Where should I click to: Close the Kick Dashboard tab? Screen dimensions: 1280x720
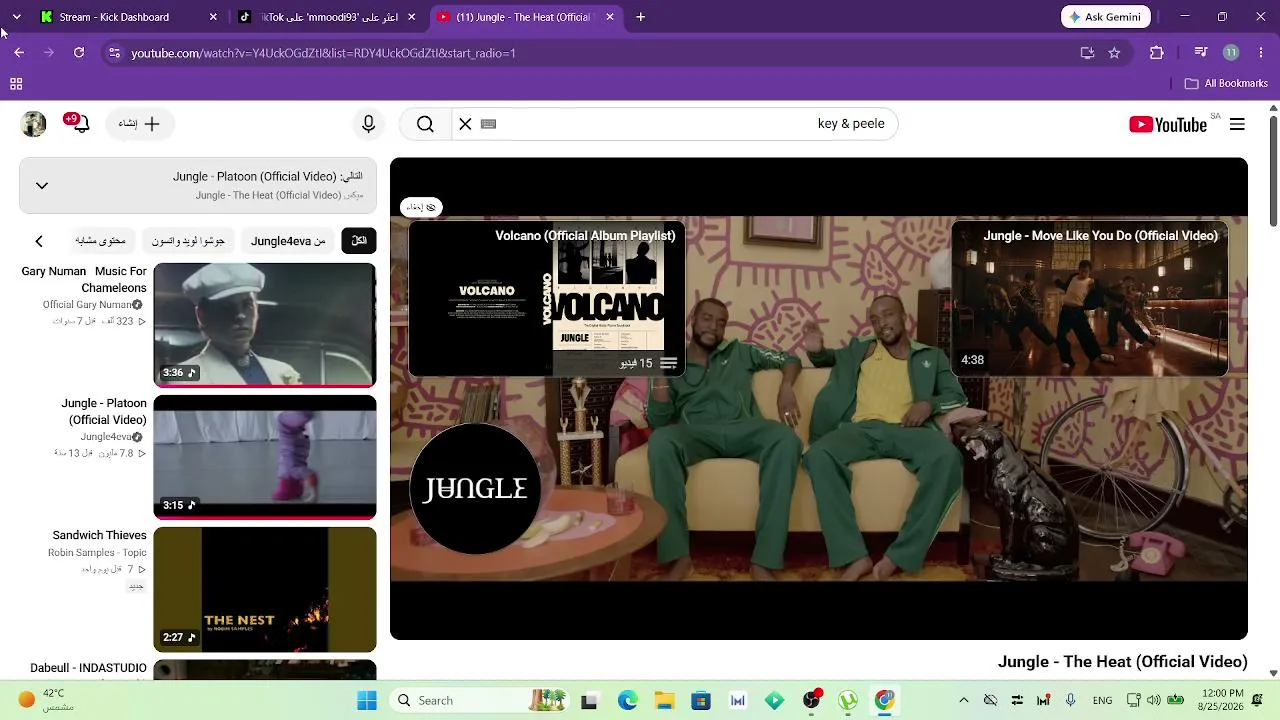[x=213, y=17]
